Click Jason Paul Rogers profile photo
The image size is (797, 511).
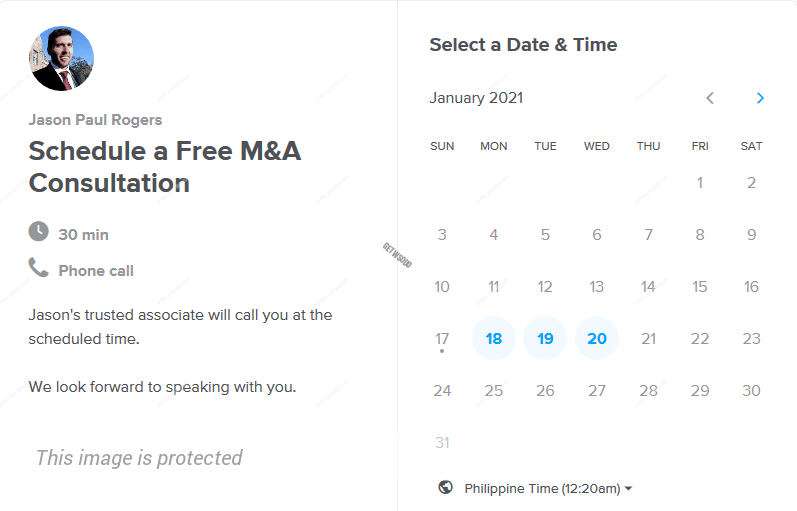tap(61, 59)
